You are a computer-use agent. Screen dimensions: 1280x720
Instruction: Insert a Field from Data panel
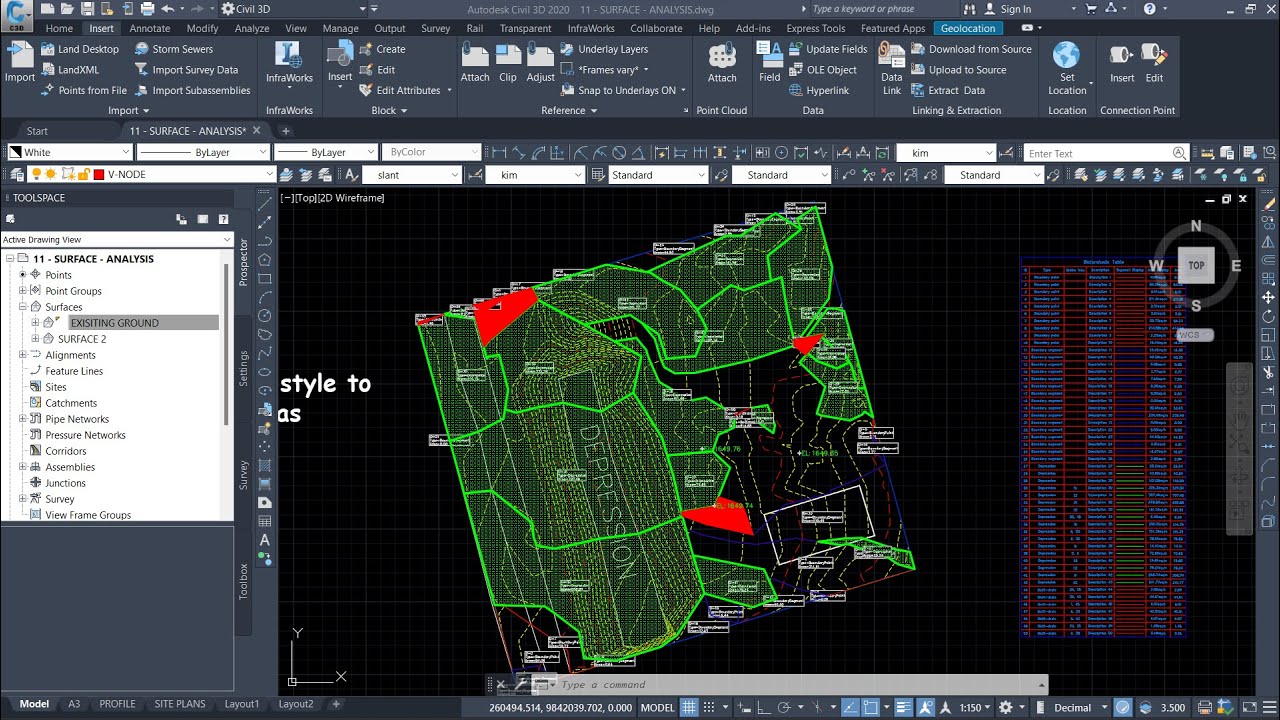[769, 62]
